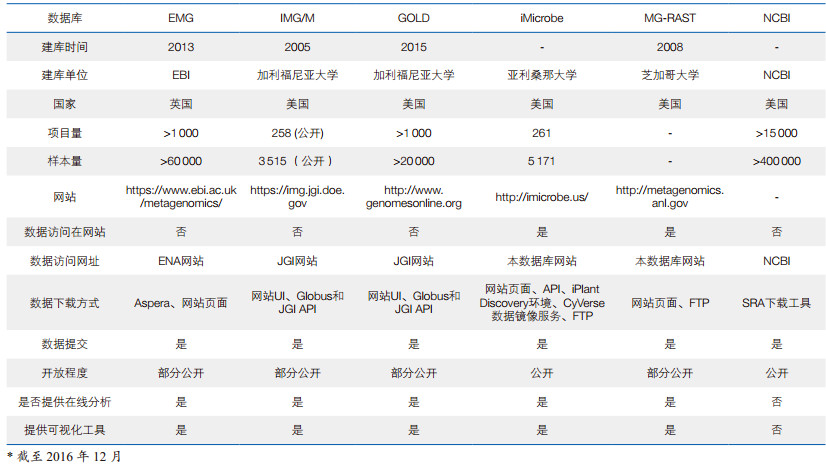Click the MG-RAST column header

pyautogui.click(x=670, y=18)
